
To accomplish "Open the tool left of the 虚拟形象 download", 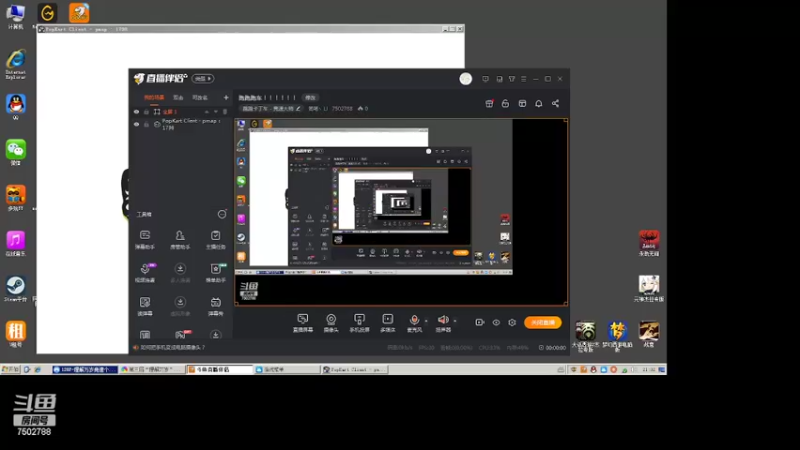I will (x=145, y=306).
